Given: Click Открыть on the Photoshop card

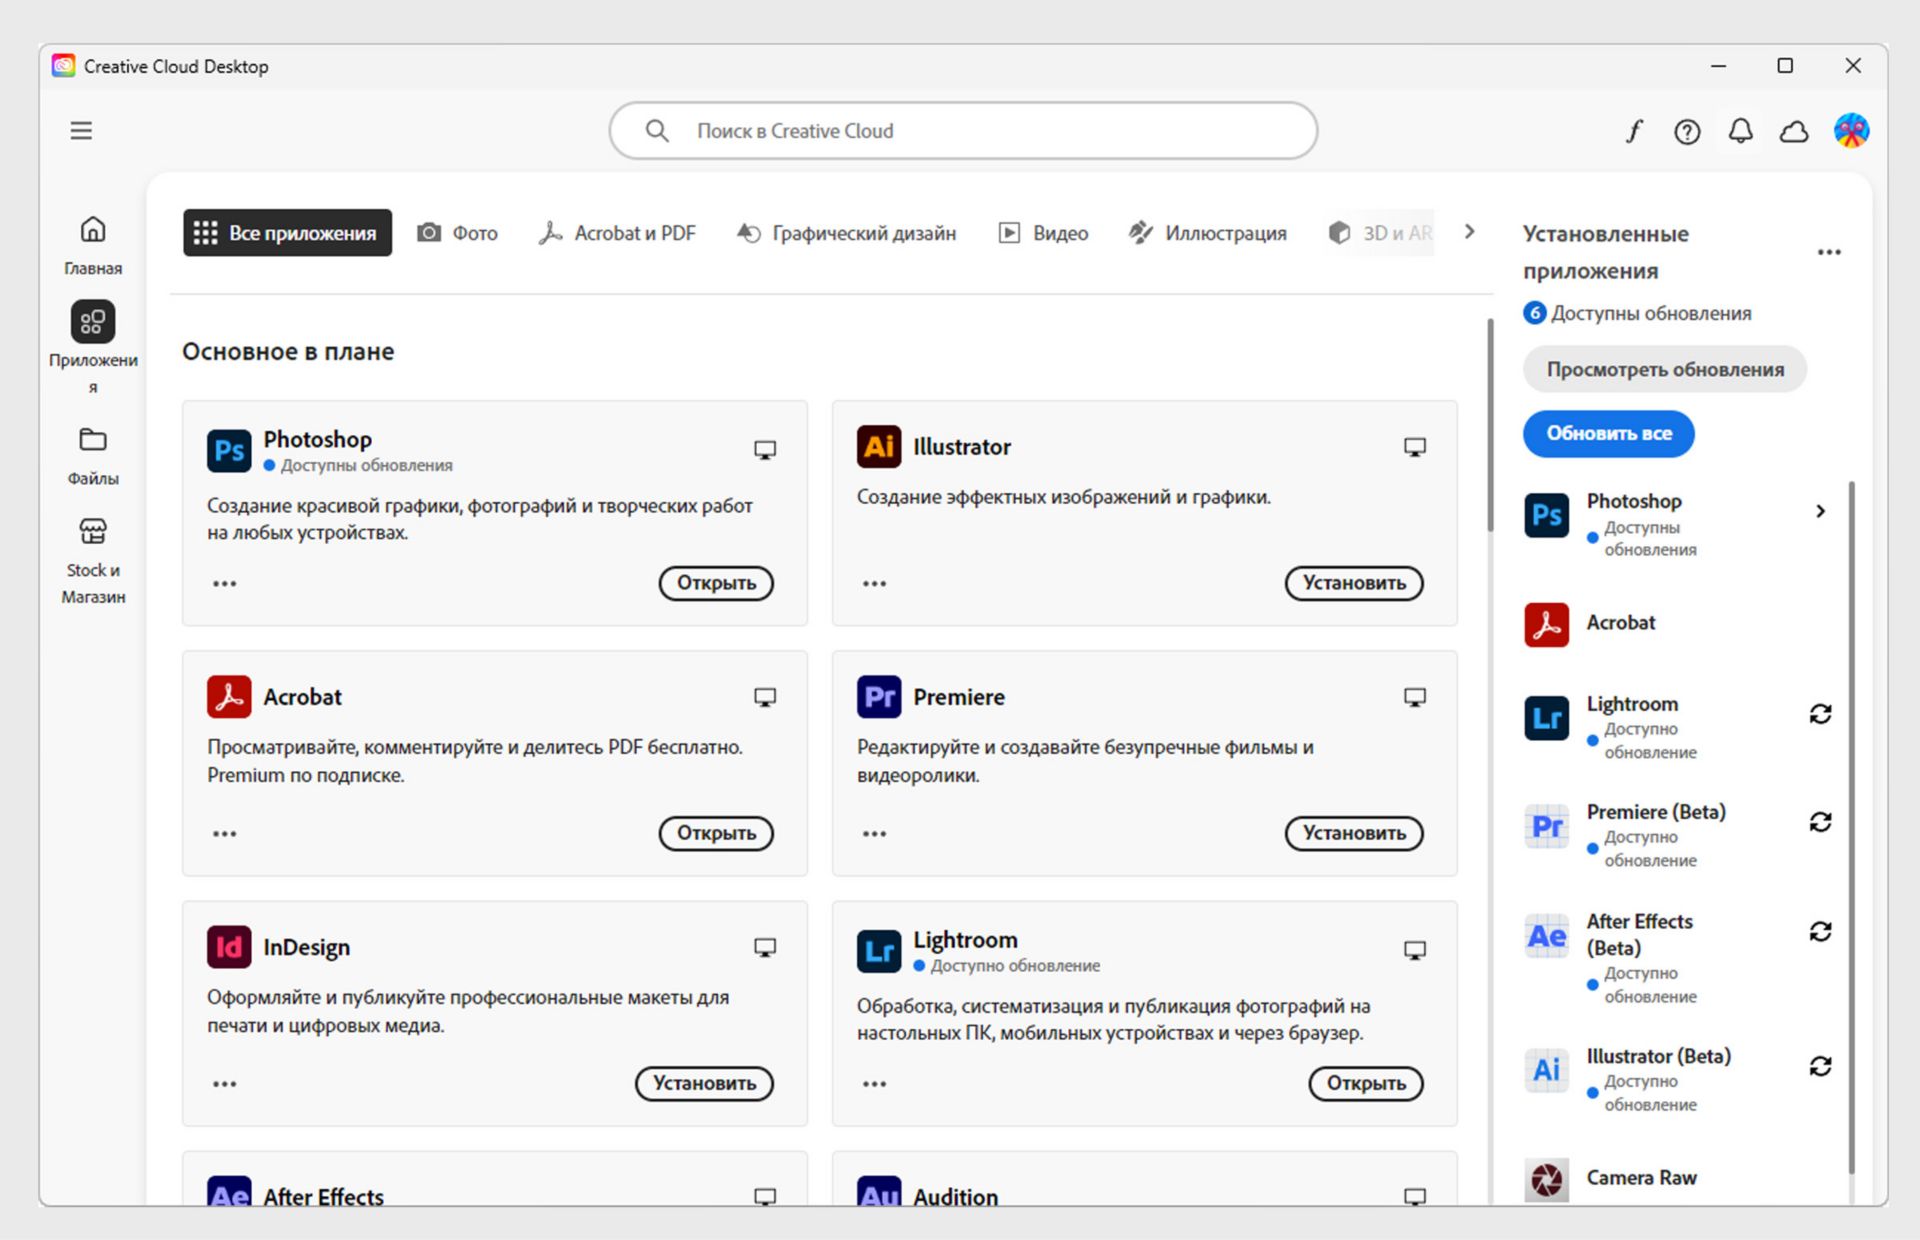Looking at the screenshot, I should [716, 583].
